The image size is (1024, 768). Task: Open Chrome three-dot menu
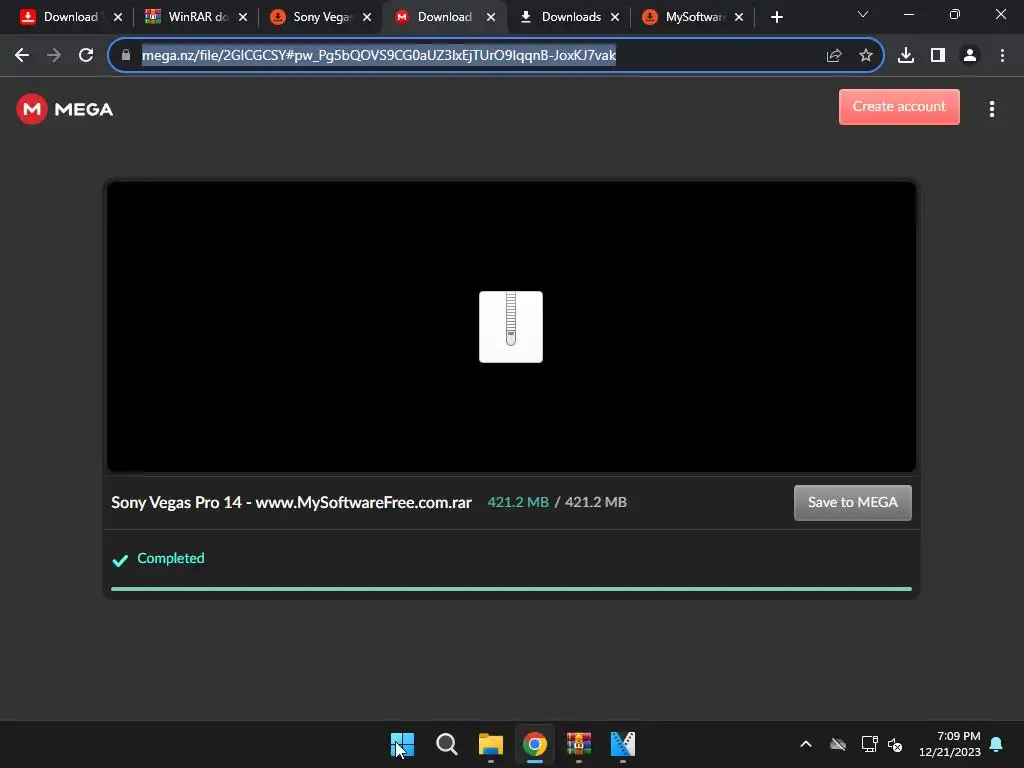coord(1002,55)
